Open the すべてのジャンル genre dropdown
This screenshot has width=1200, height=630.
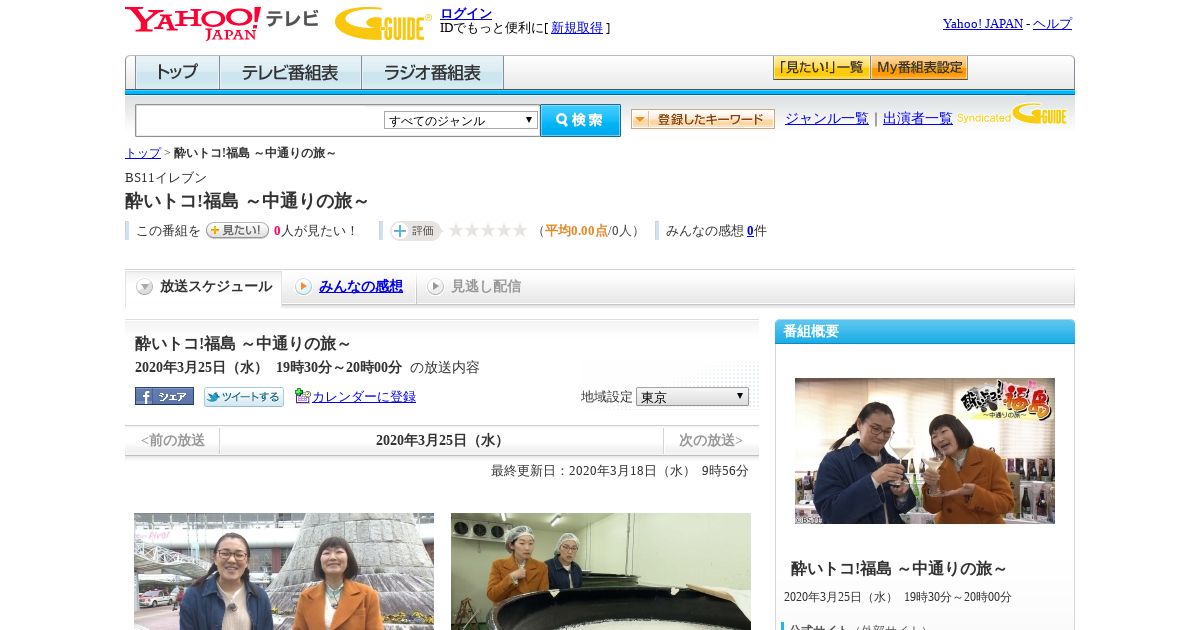(x=461, y=120)
